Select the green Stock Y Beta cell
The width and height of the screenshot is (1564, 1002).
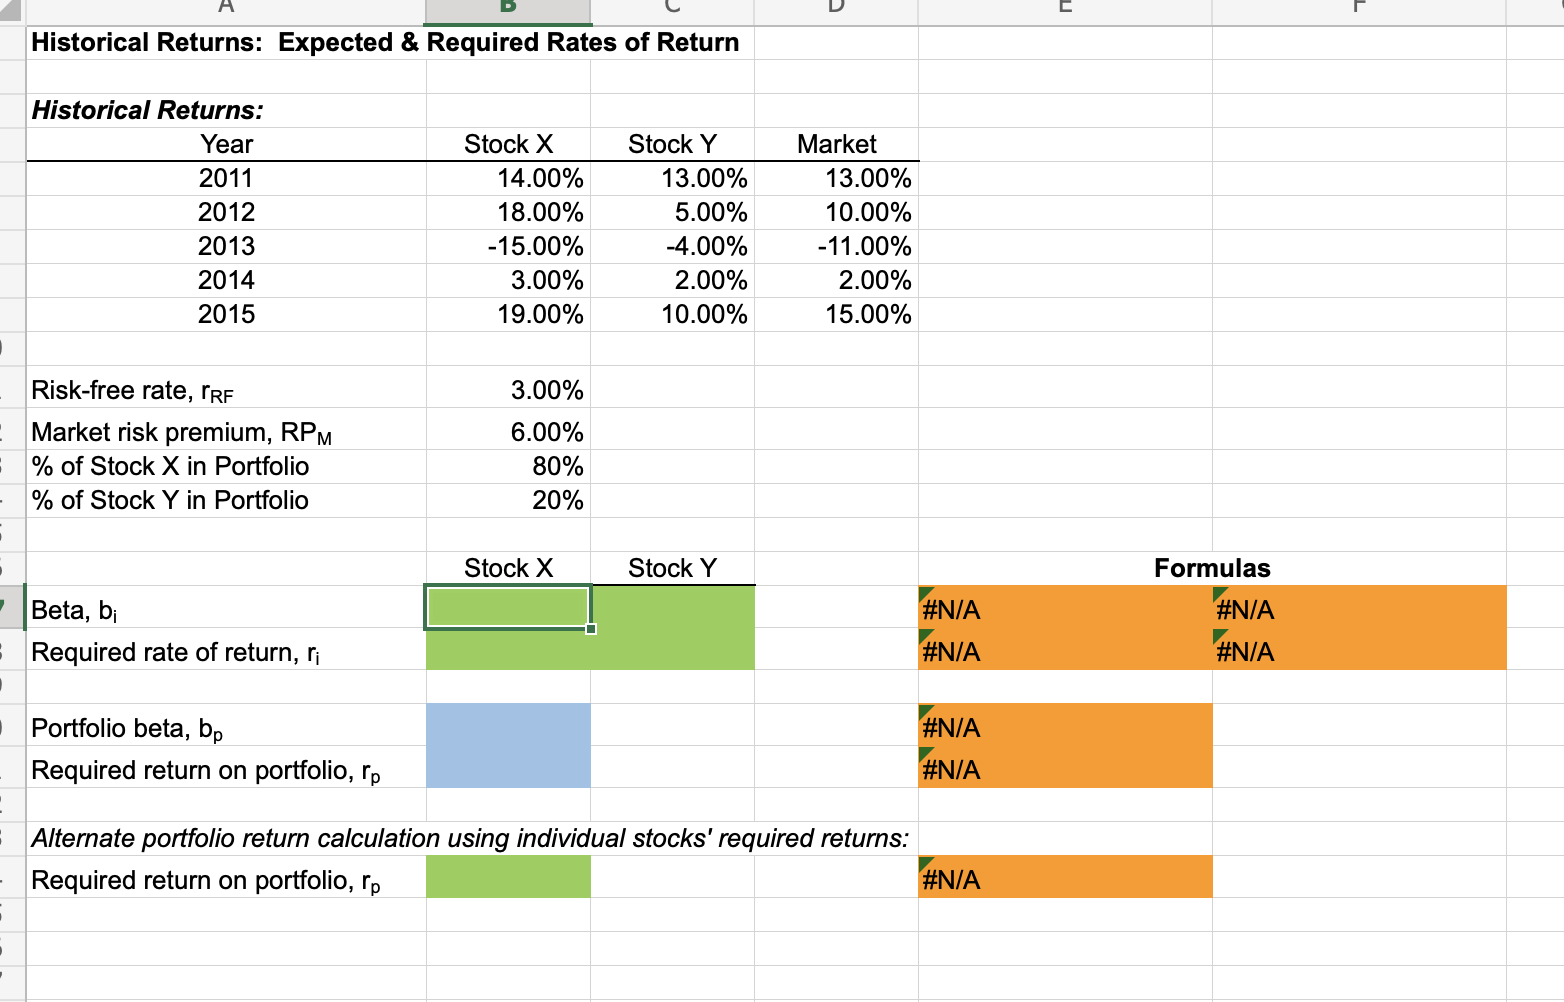[672, 607]
